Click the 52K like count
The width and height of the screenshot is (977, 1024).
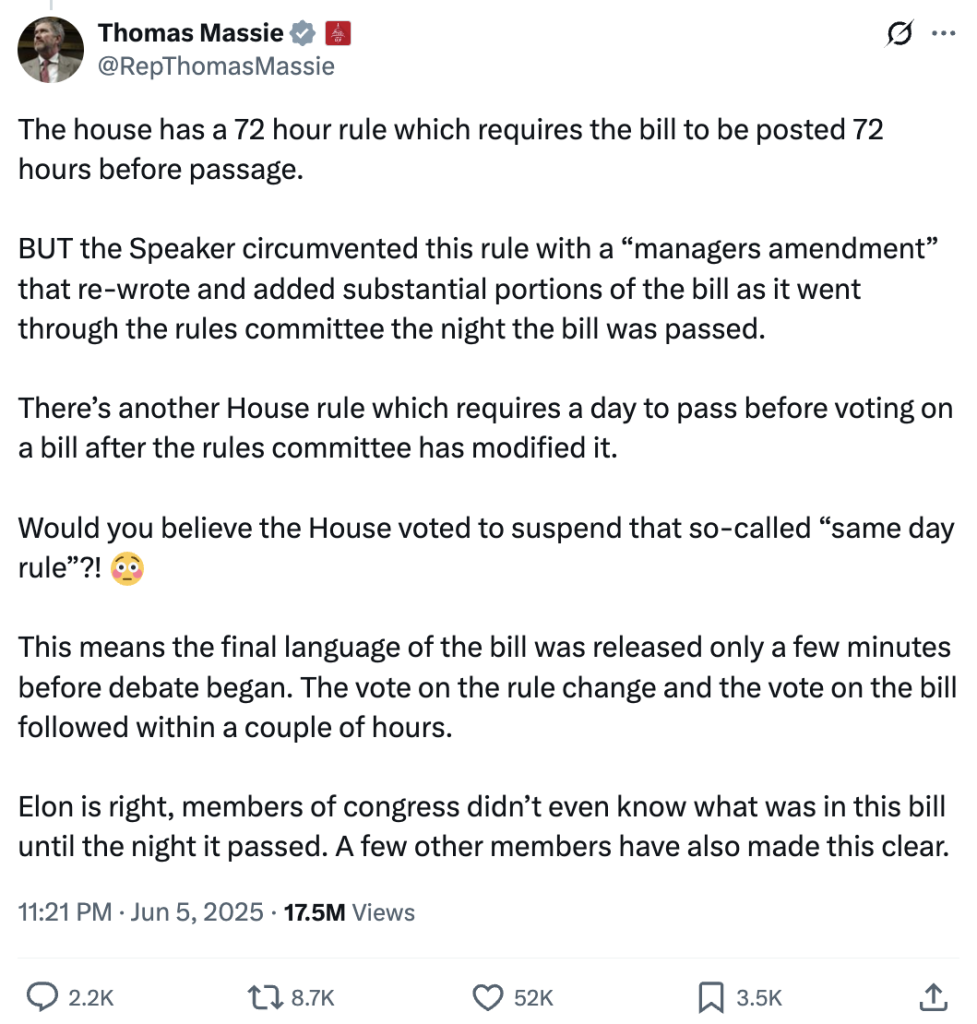tap(535, 997)
